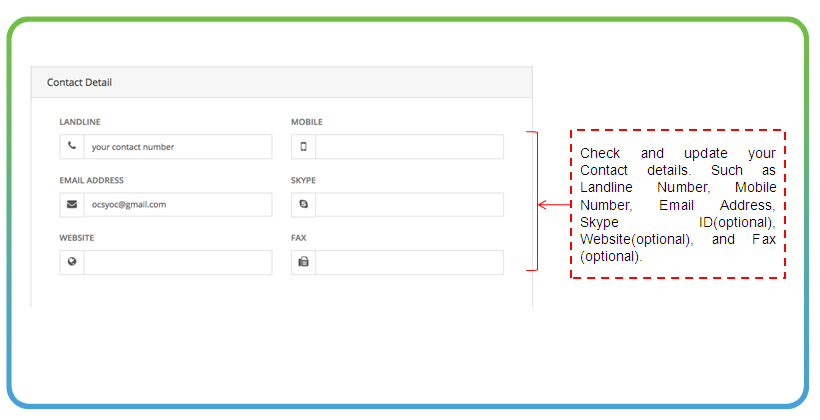
Task: Click the LANDLINE field label
Action: coord(80,122)
